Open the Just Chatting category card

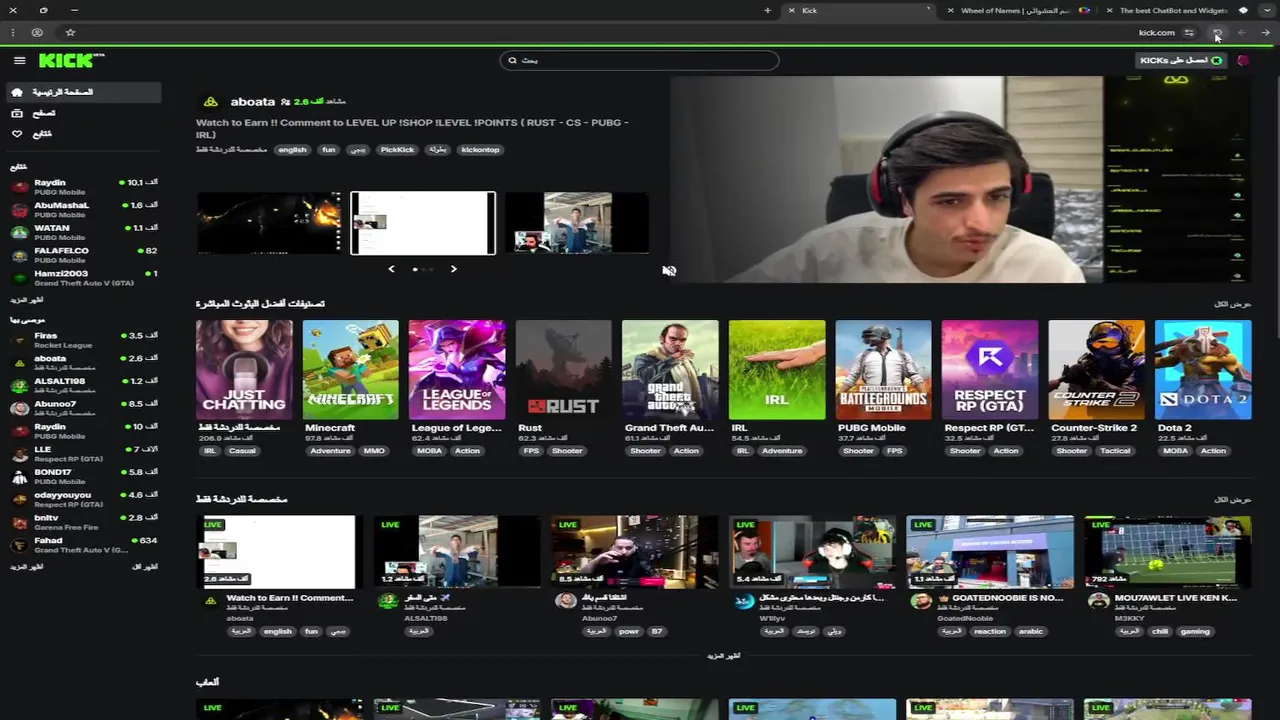coord(244,369)
